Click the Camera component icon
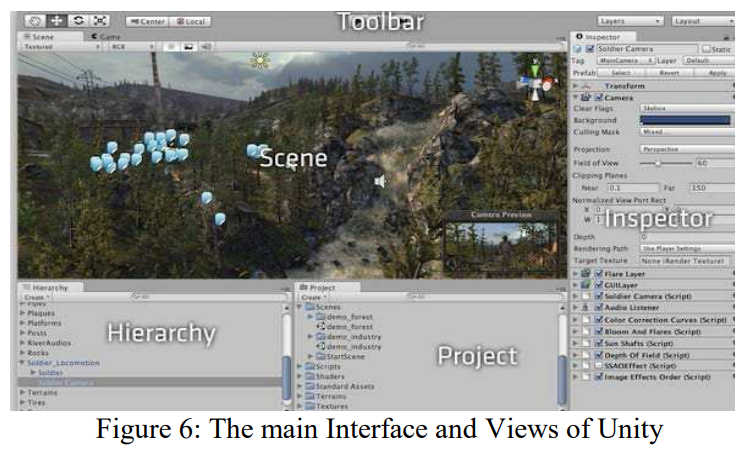 pyautogui.click(x=586, y=97)
